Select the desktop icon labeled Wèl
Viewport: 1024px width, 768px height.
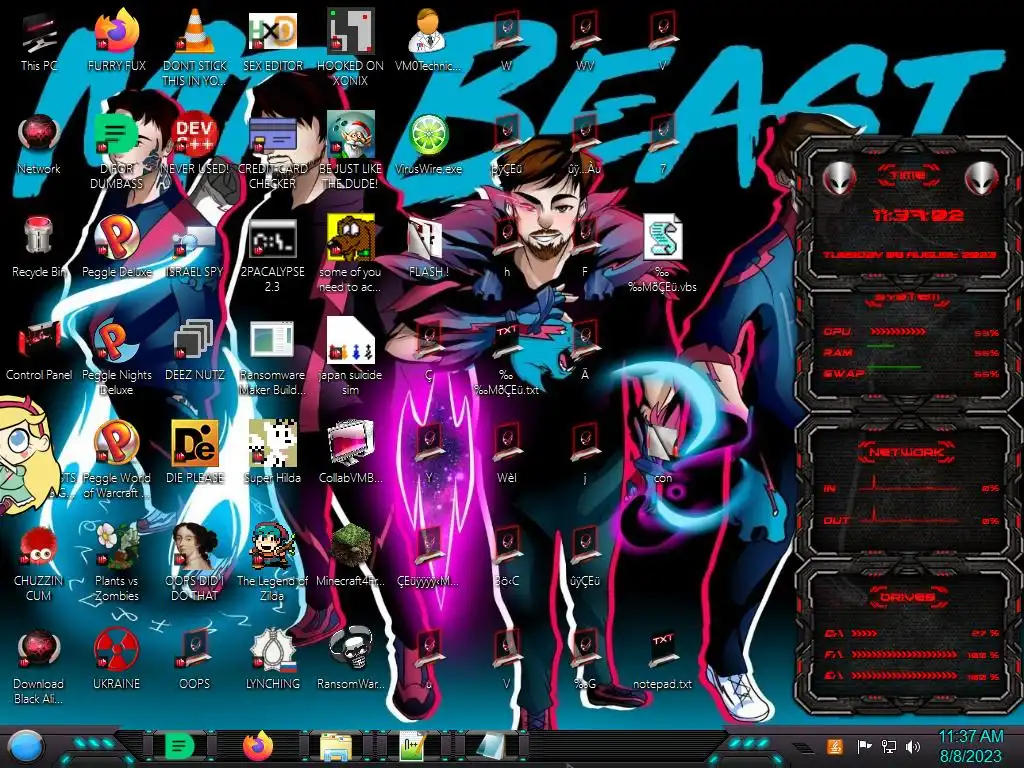507,453
